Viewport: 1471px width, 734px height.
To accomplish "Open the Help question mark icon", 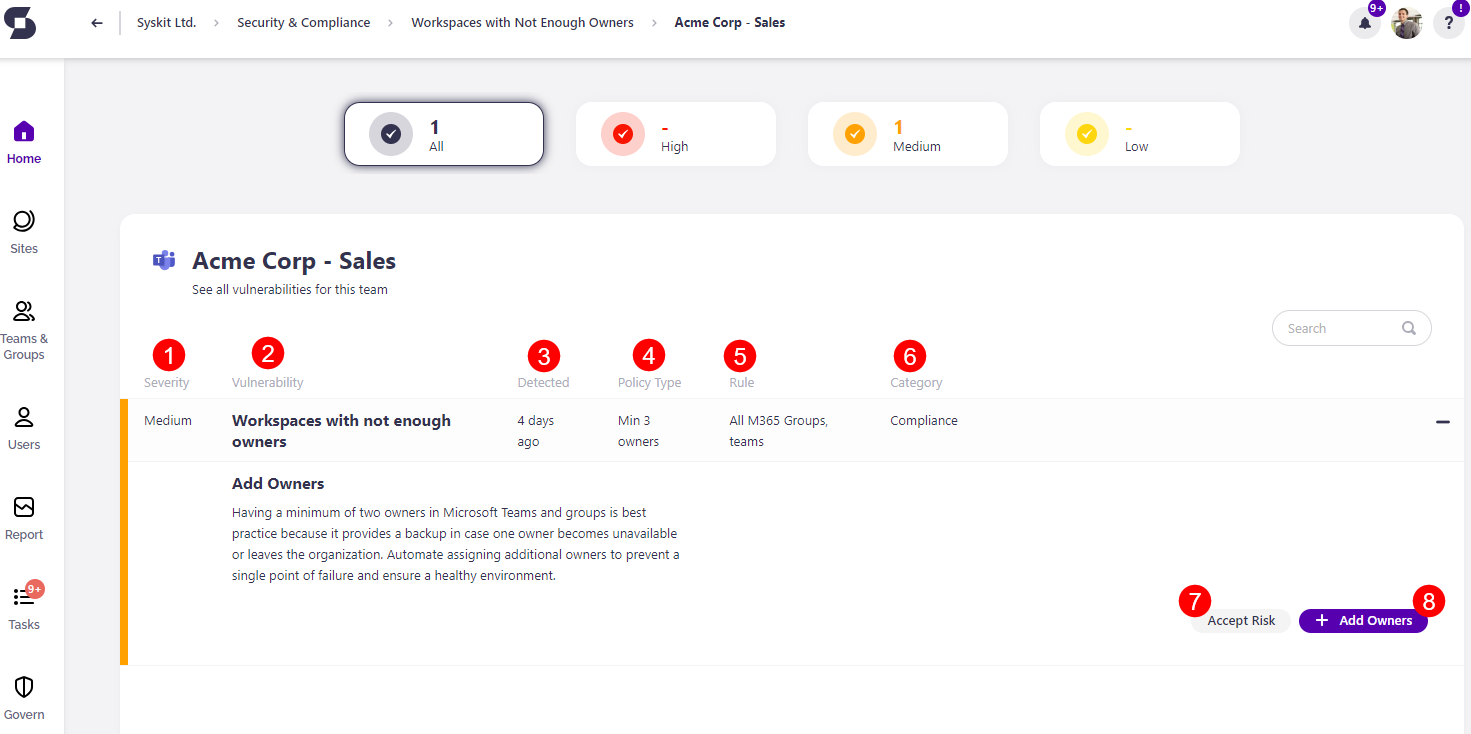I will coord(1448,22).
